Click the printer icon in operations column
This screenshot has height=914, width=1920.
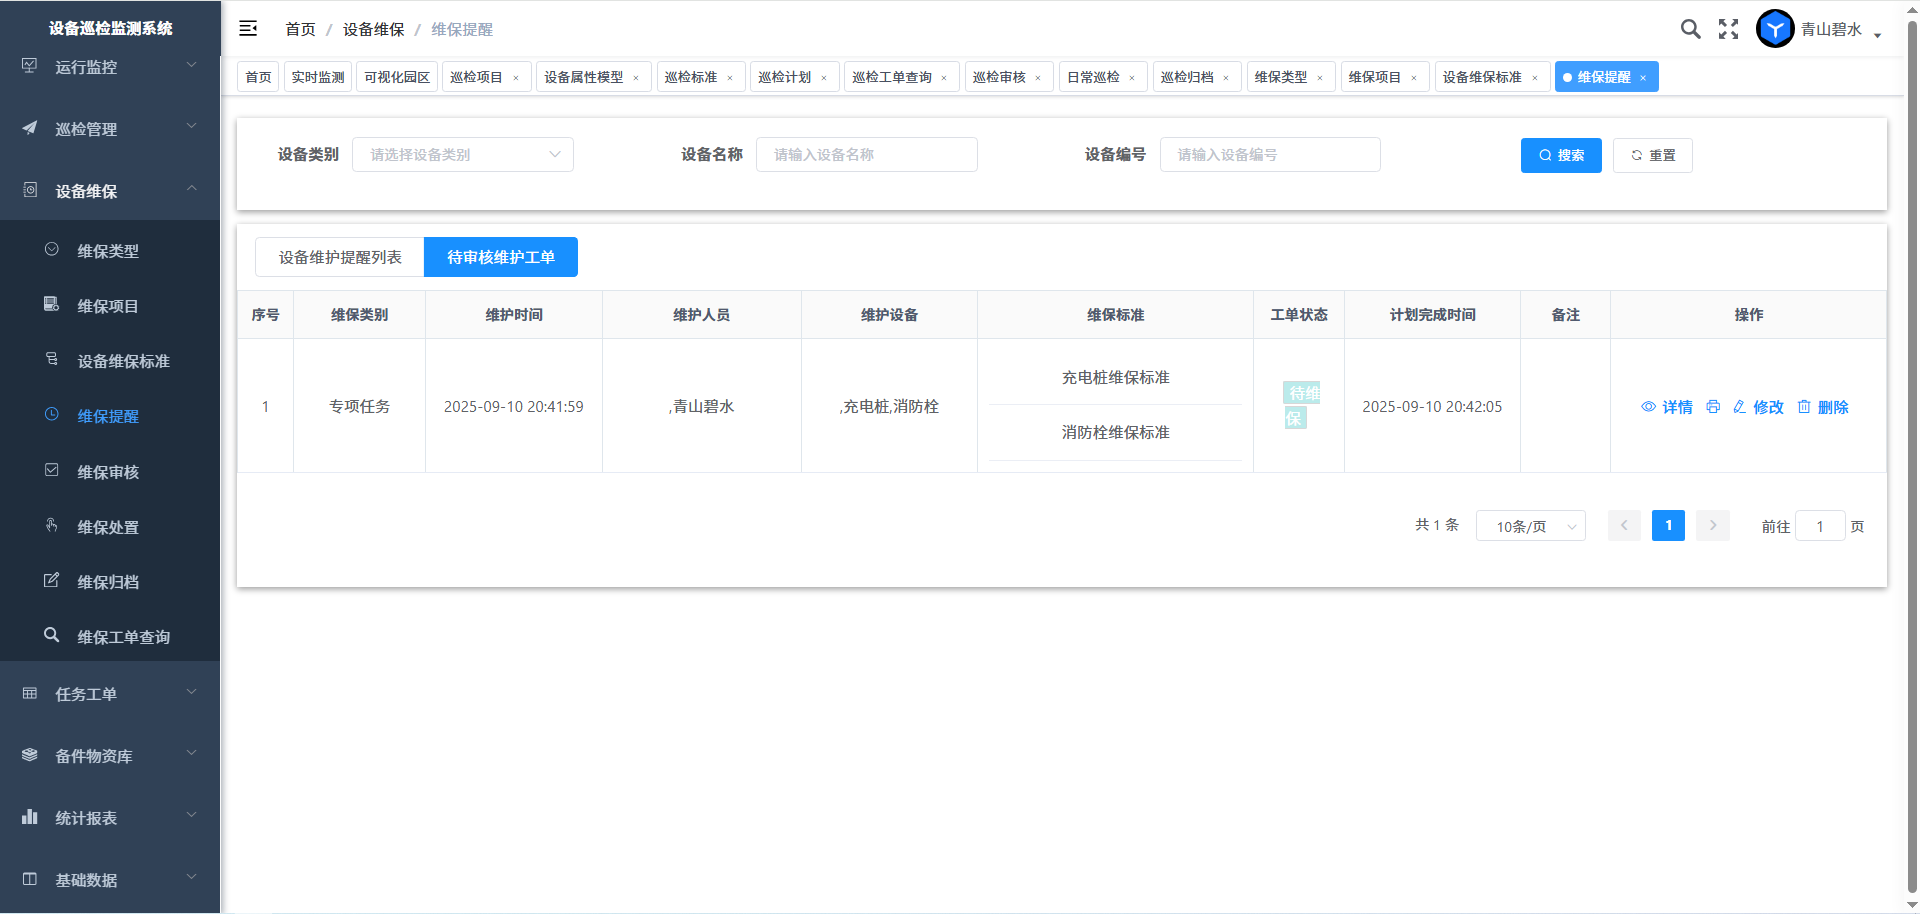(x=1713, y=407)
